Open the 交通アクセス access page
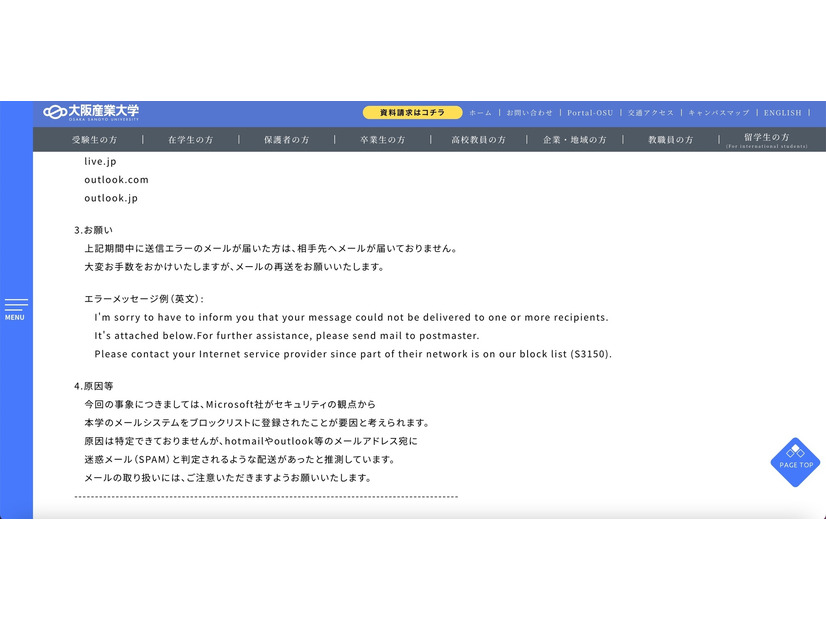 (x=650, y=112)
